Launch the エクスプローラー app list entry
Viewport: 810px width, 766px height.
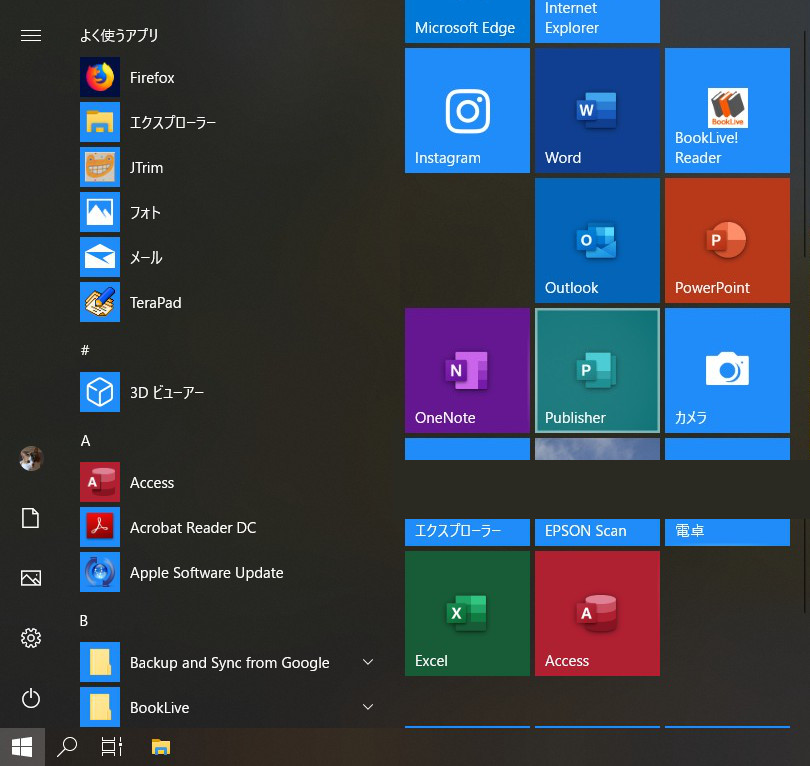pos(229,122)
